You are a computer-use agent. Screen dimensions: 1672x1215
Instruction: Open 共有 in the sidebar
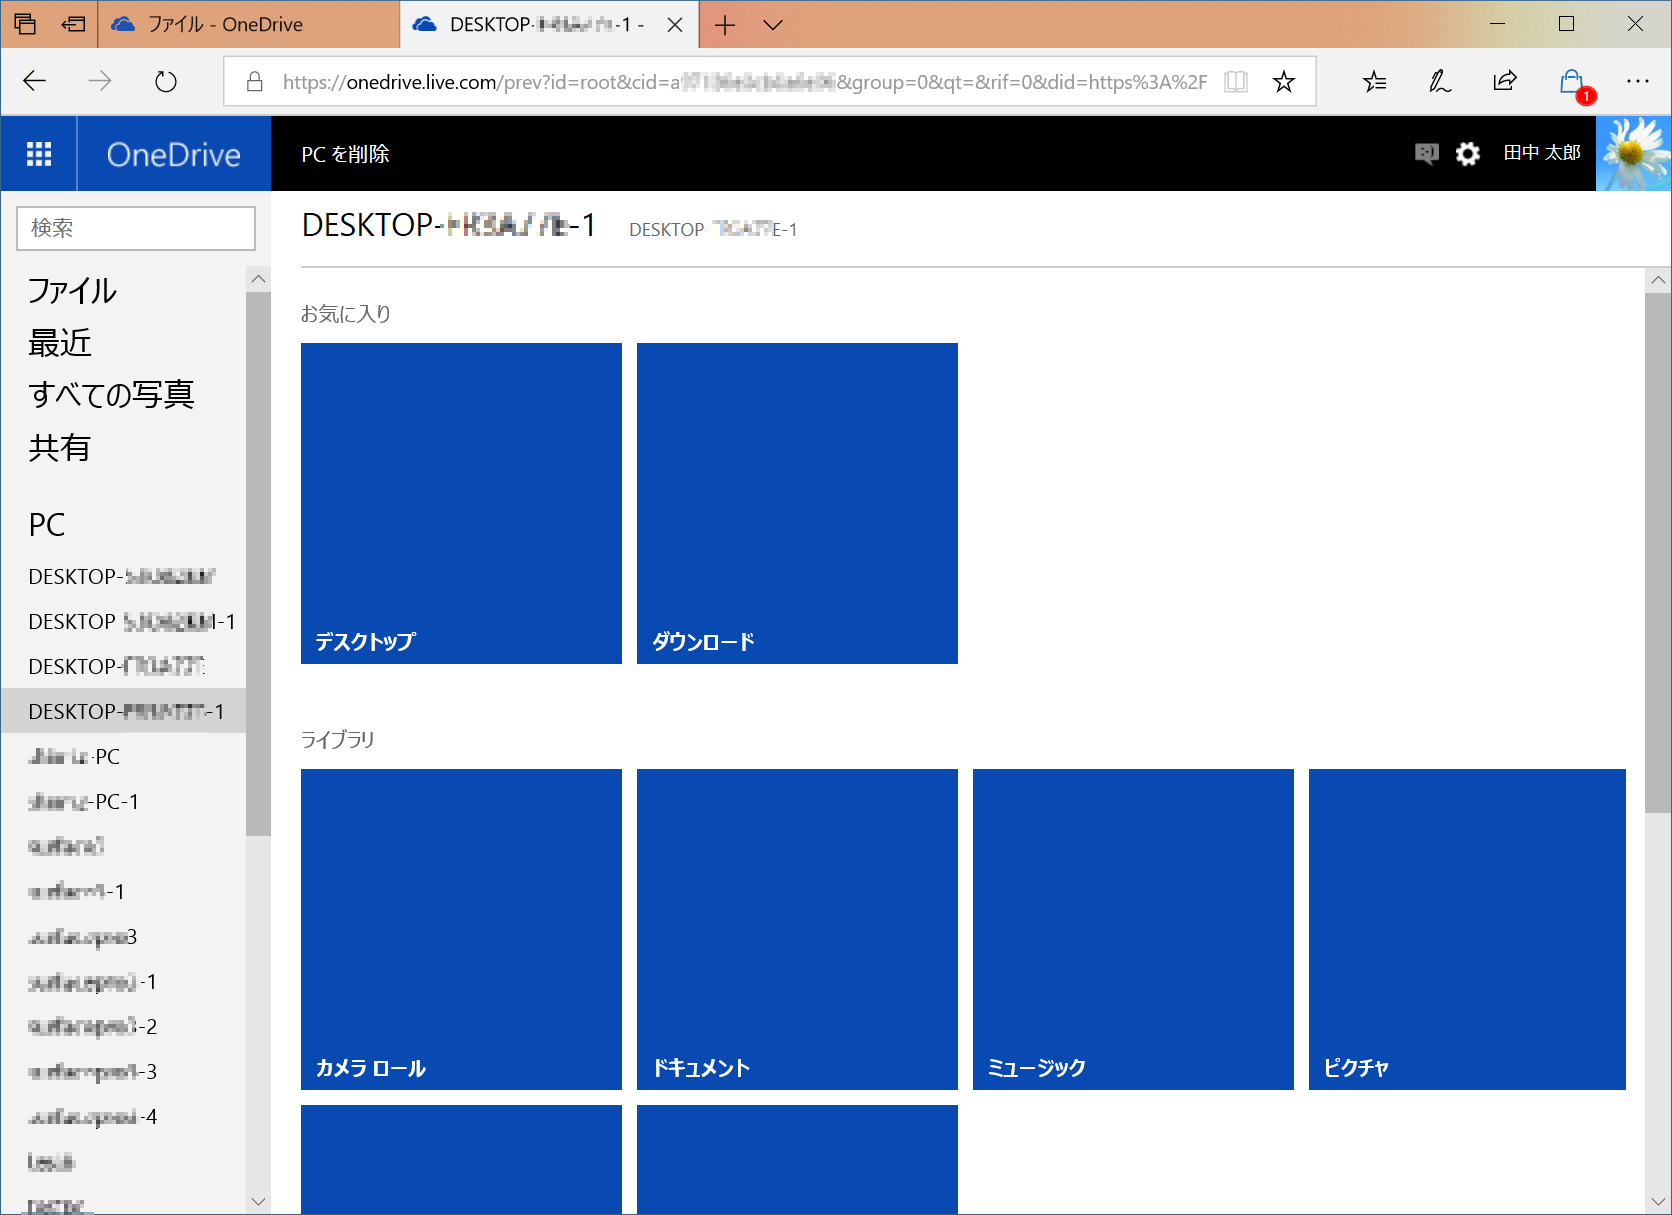pos(60,447)
